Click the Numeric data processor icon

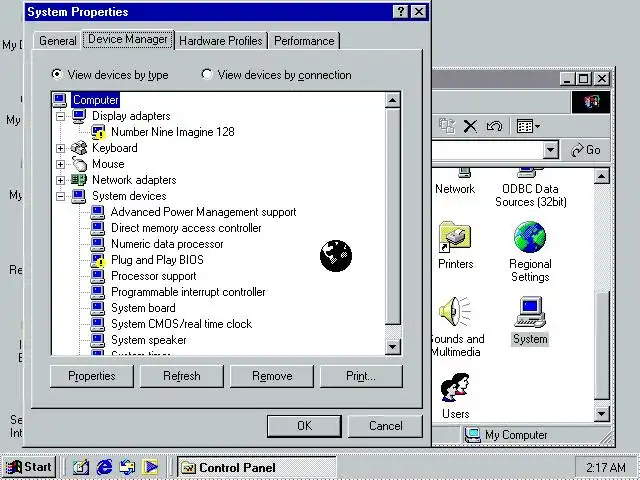coord(98,244)
